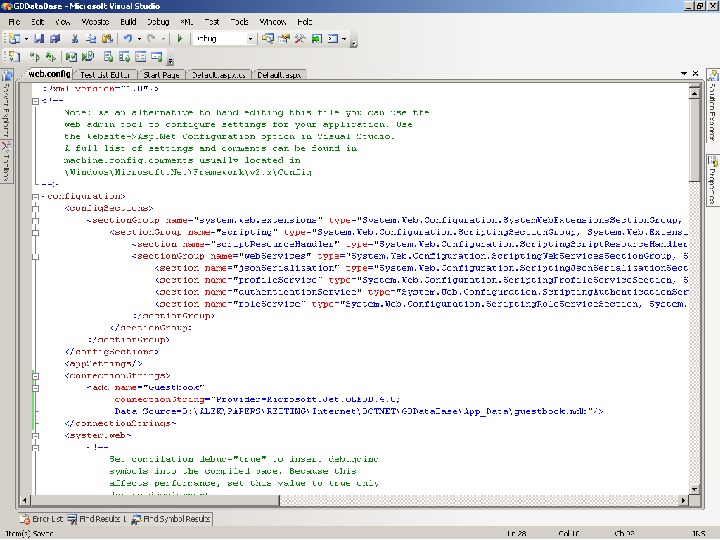Switch to the Default.aspx.cs tab
Screen dimensions: 720x540
click(217, 75)
